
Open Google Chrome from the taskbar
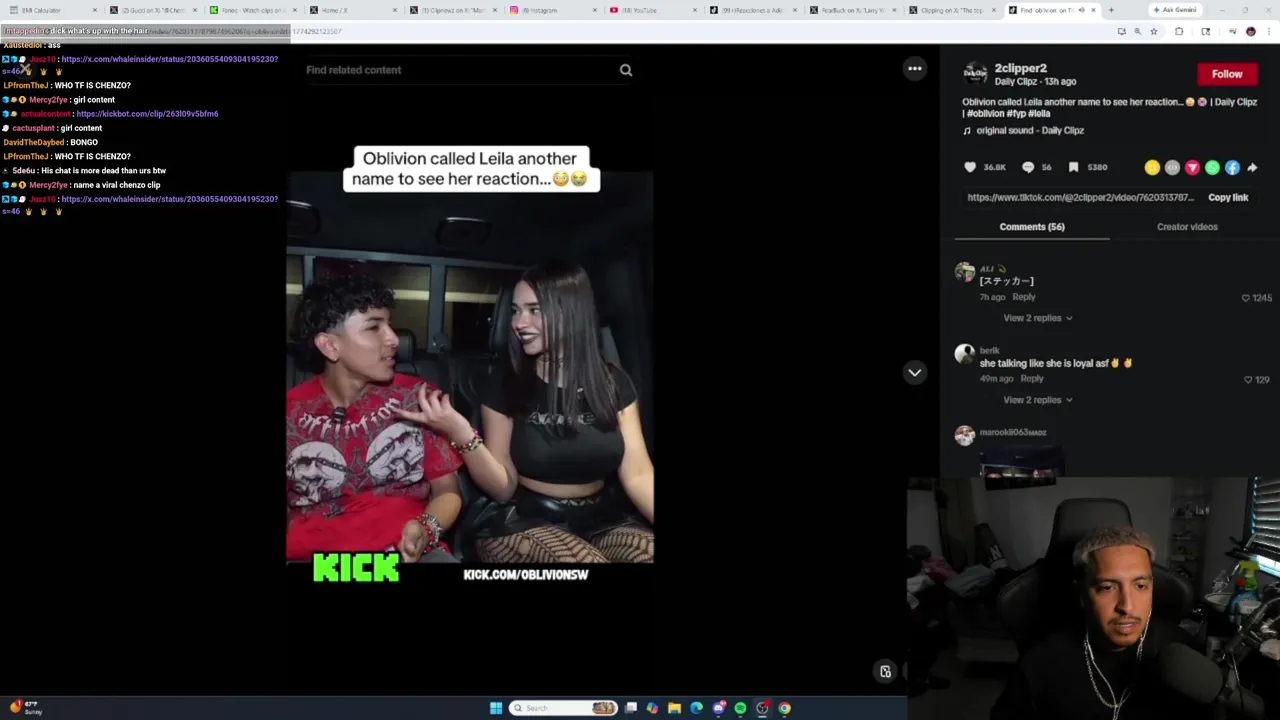784,708
